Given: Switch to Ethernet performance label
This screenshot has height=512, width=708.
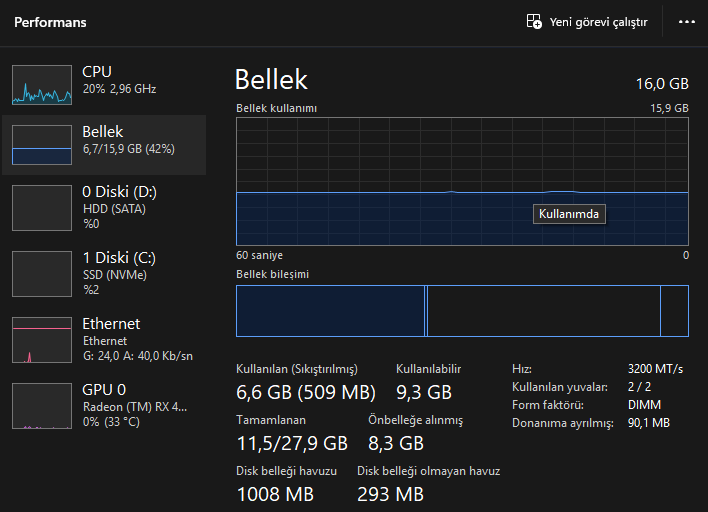Looking at the screenshot, I should [x=111, y=324].
